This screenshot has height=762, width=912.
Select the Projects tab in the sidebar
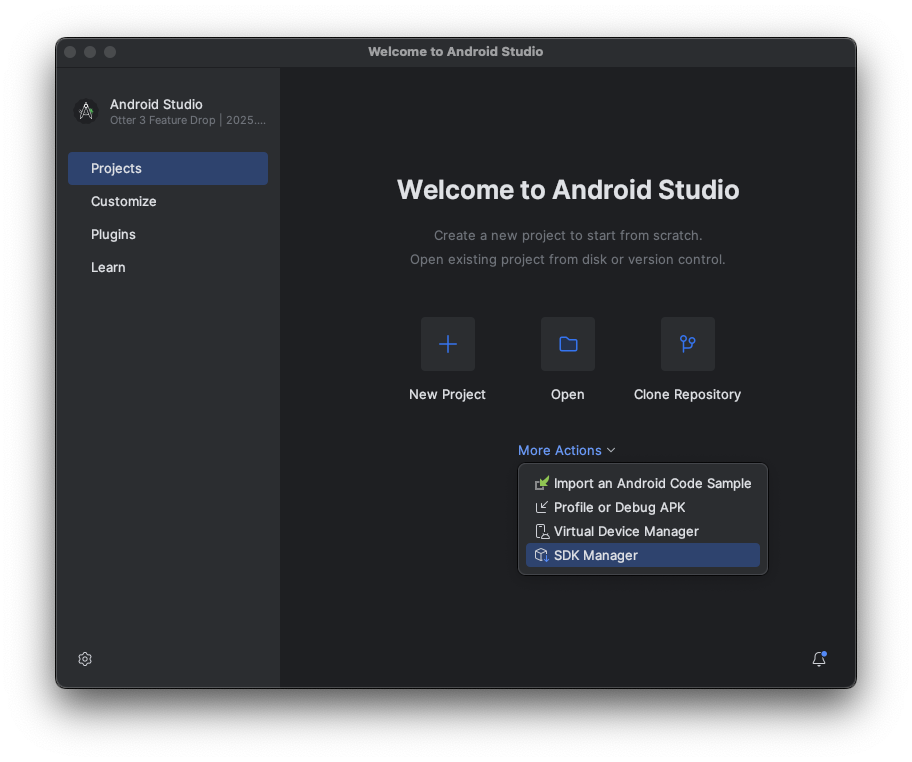click(116, 168)
